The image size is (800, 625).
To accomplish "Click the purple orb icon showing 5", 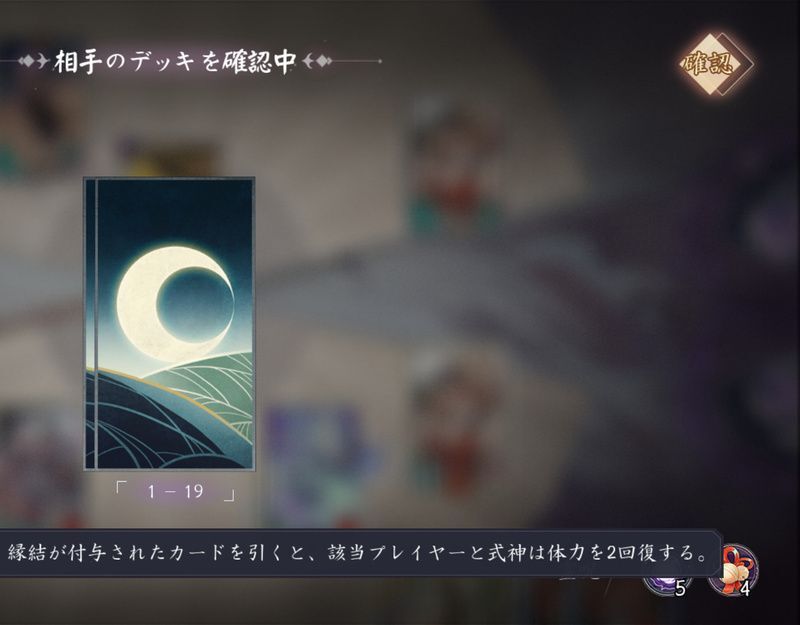I will pos(666,584).
